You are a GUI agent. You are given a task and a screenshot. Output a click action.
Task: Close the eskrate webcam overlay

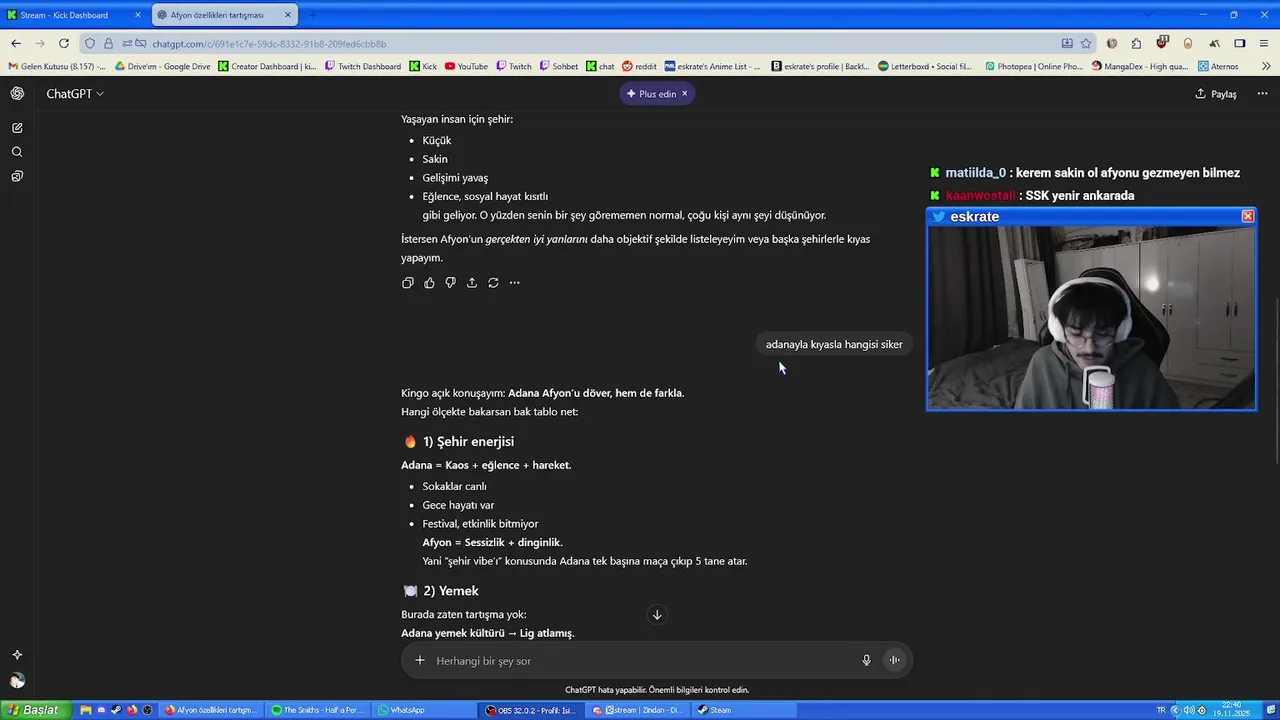(x=1248, y=216)
